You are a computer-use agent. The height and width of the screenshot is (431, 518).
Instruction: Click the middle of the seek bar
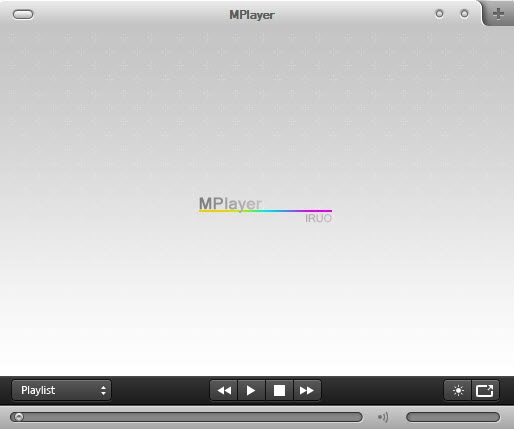coord(186,417)
